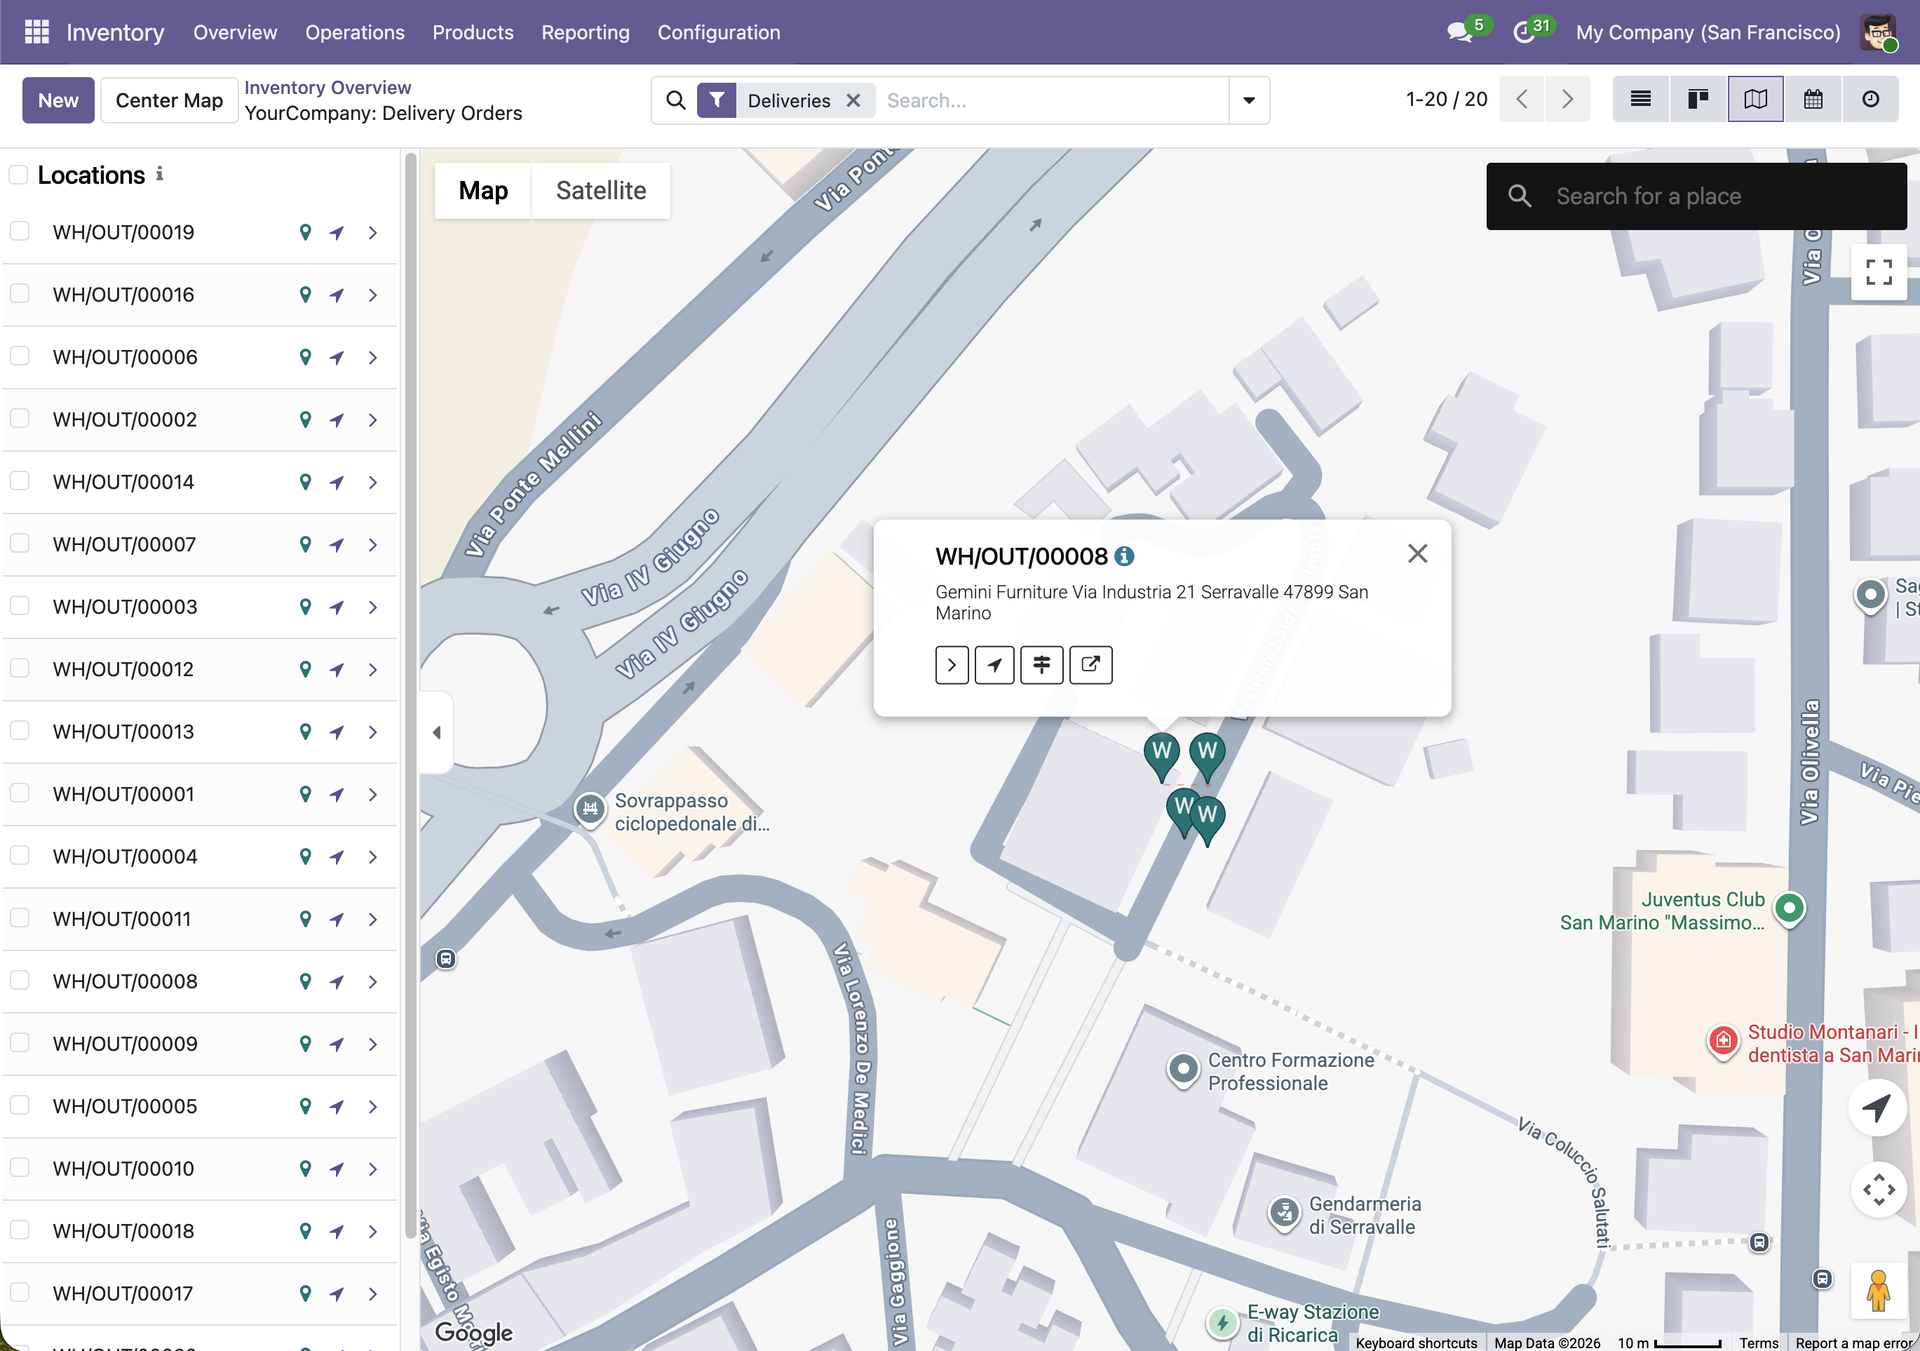Click the New button
The width and height of the screenshot is (1920, 1351).
58,100
